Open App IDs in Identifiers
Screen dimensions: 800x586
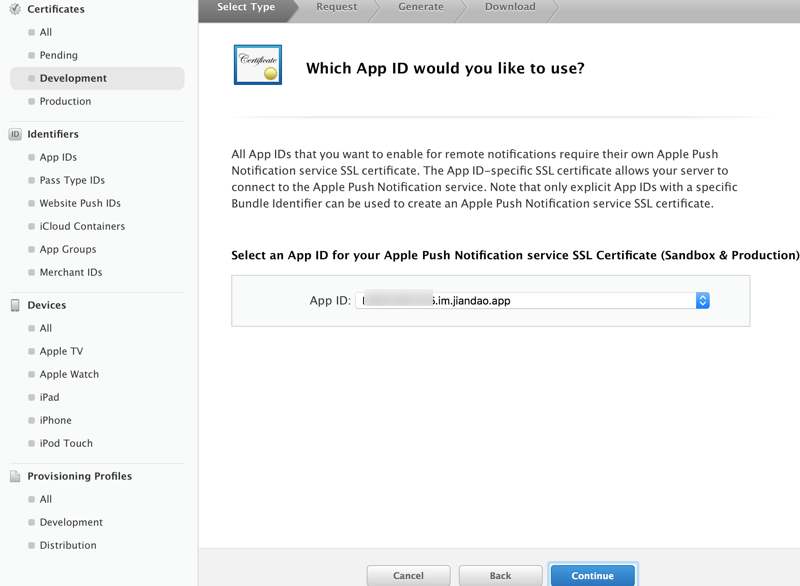pyautogui.click(x=58, y=157)
